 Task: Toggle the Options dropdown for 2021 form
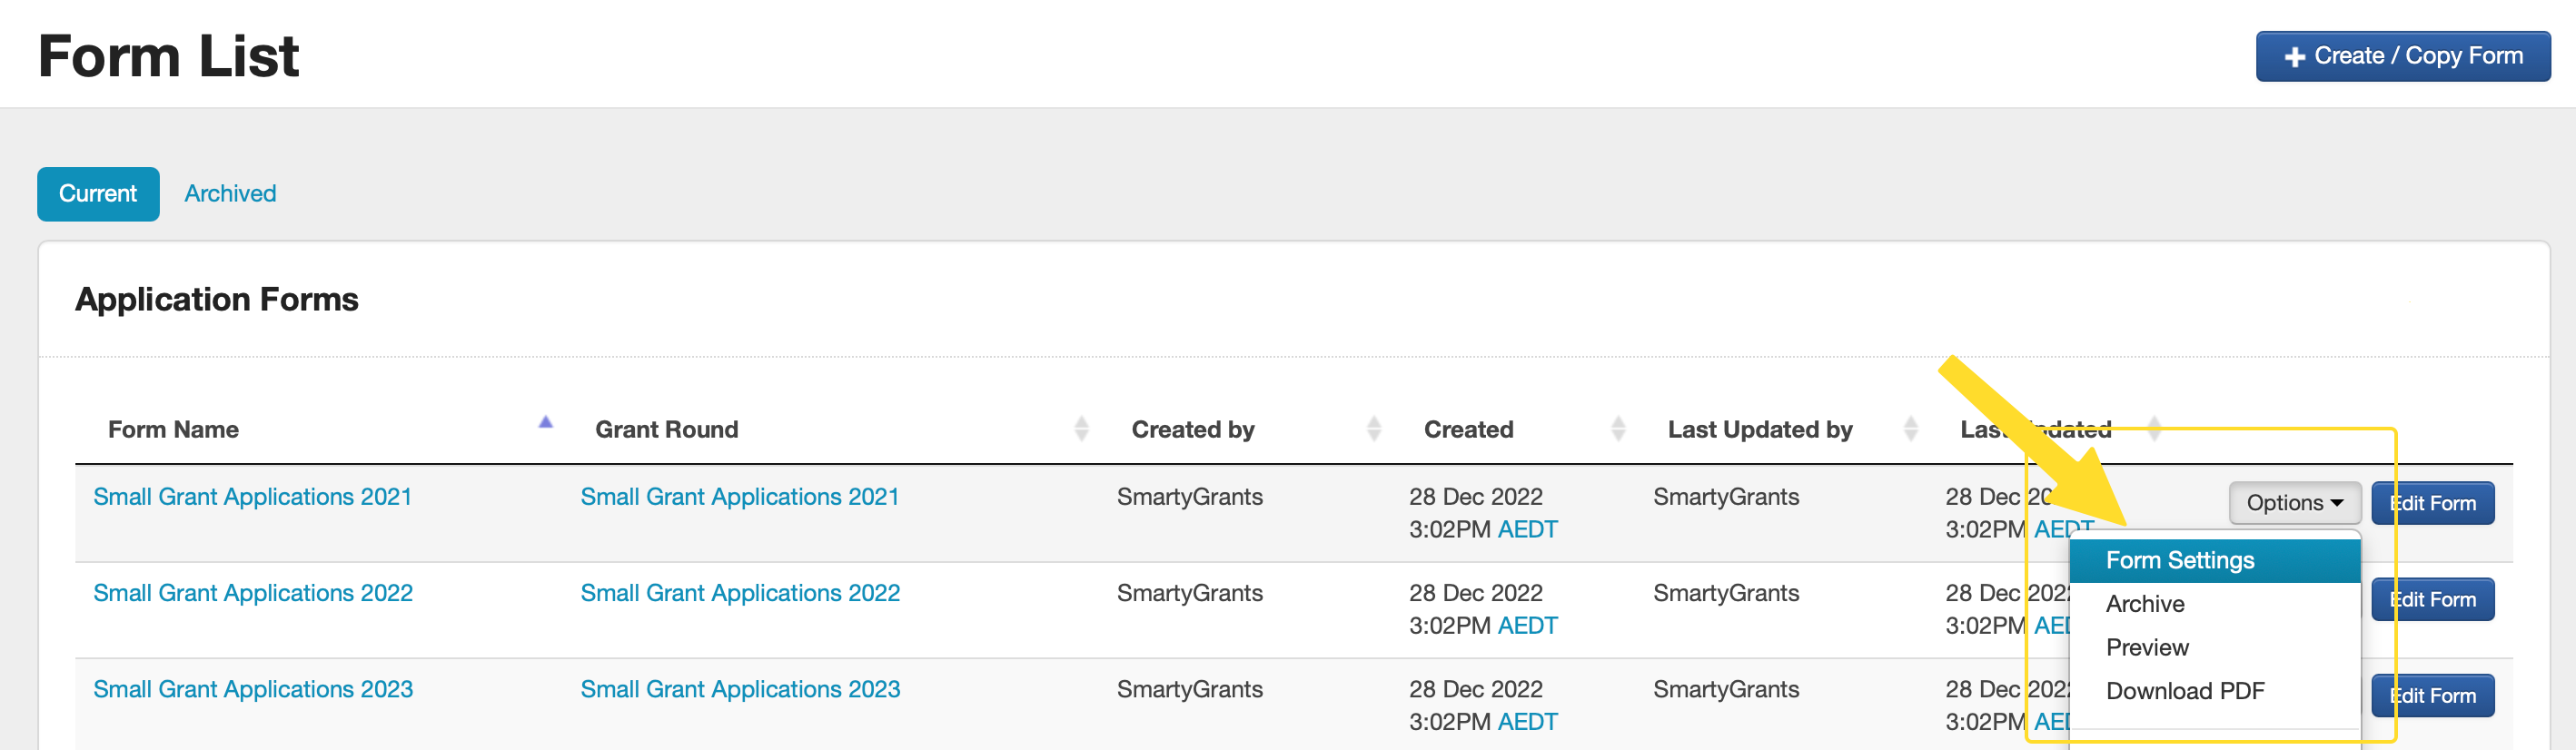point(2294,503)
